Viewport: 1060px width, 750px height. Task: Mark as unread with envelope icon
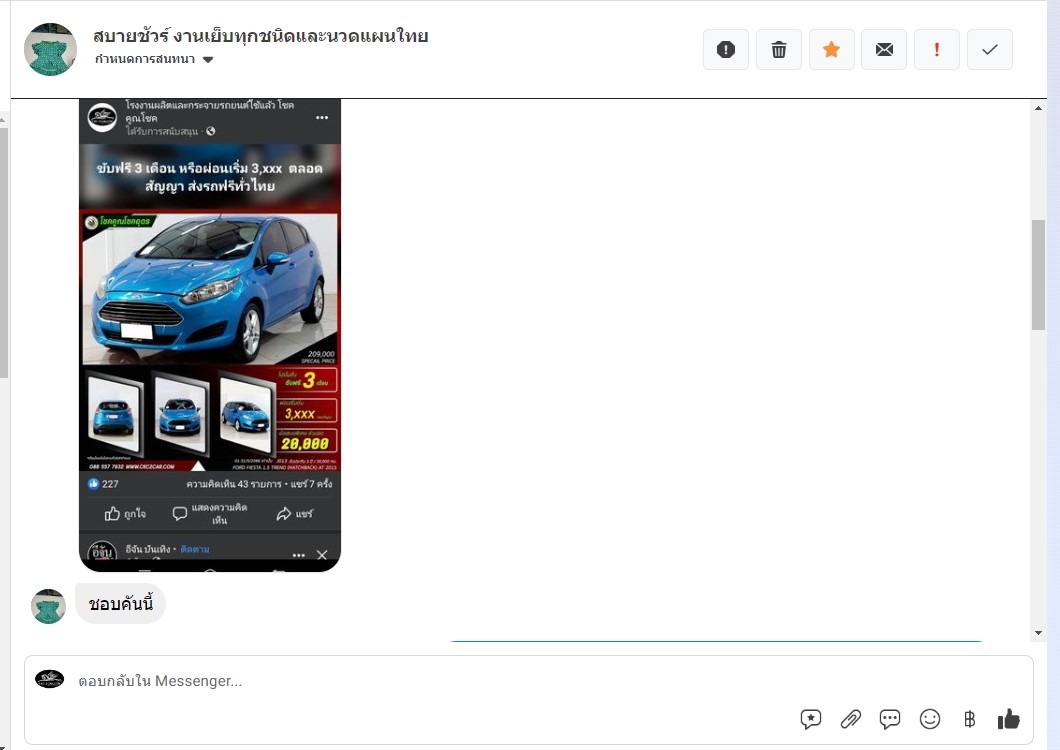pyautogui.click(x=884, y=49)
